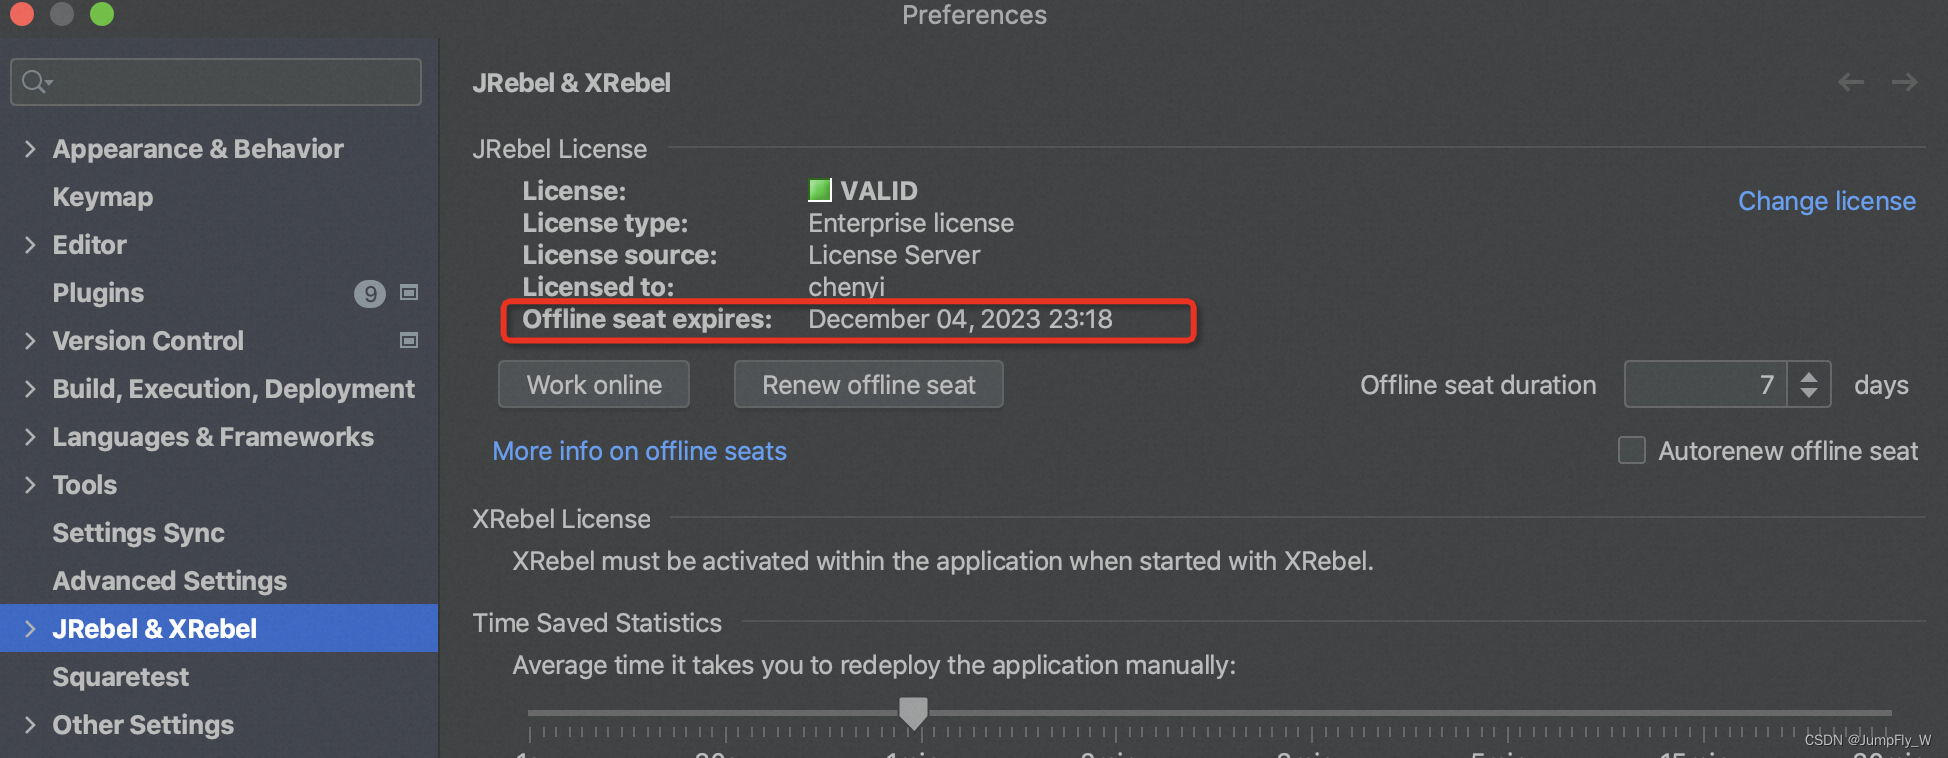Open the Advanced Settings page
Screen dimensions: 1948x758
[170, 581]
